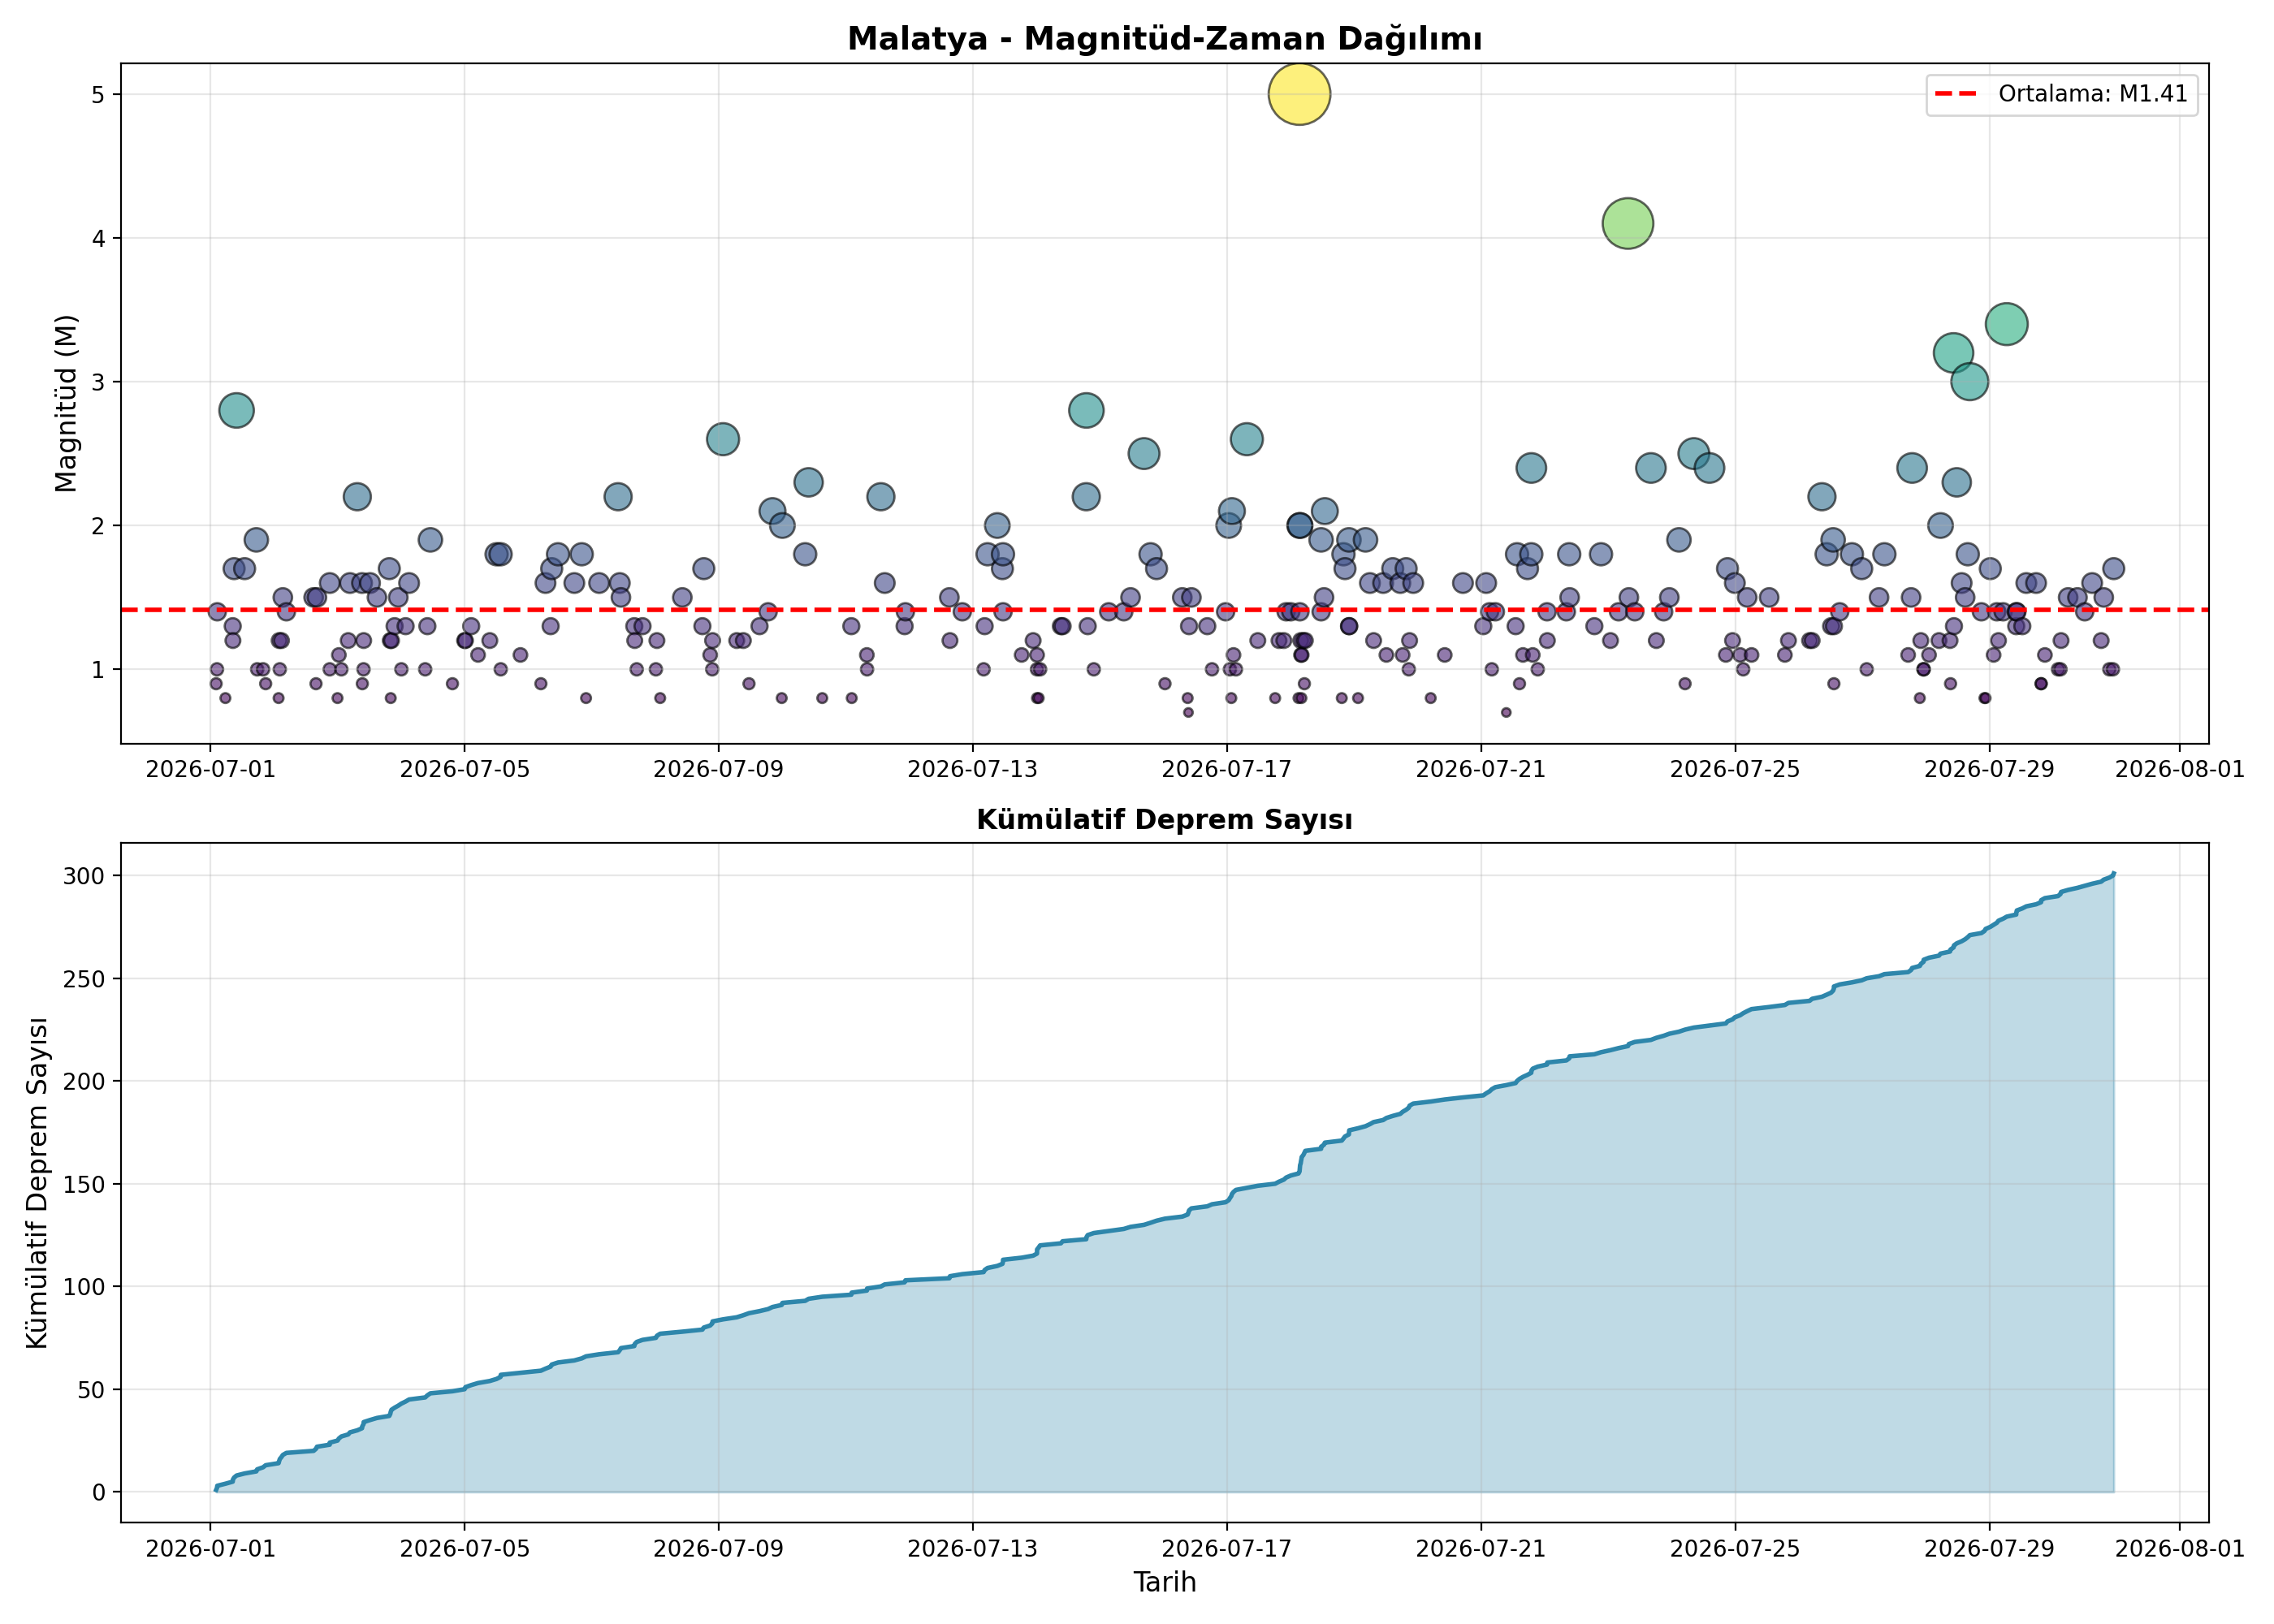Click "2026-07-09" on the top chart axis
2274x1624 pixels.
pyautogui.click(x=718, y=769)
